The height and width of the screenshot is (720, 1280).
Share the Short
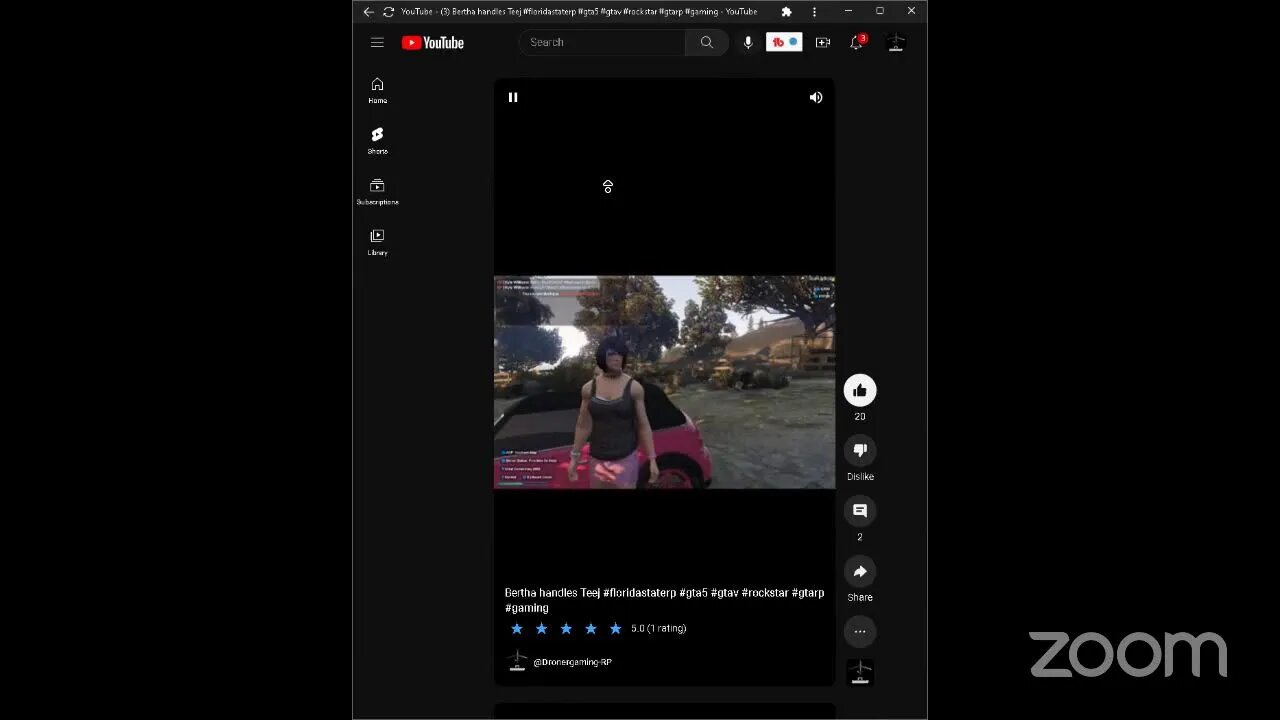[x=860, y=571]
